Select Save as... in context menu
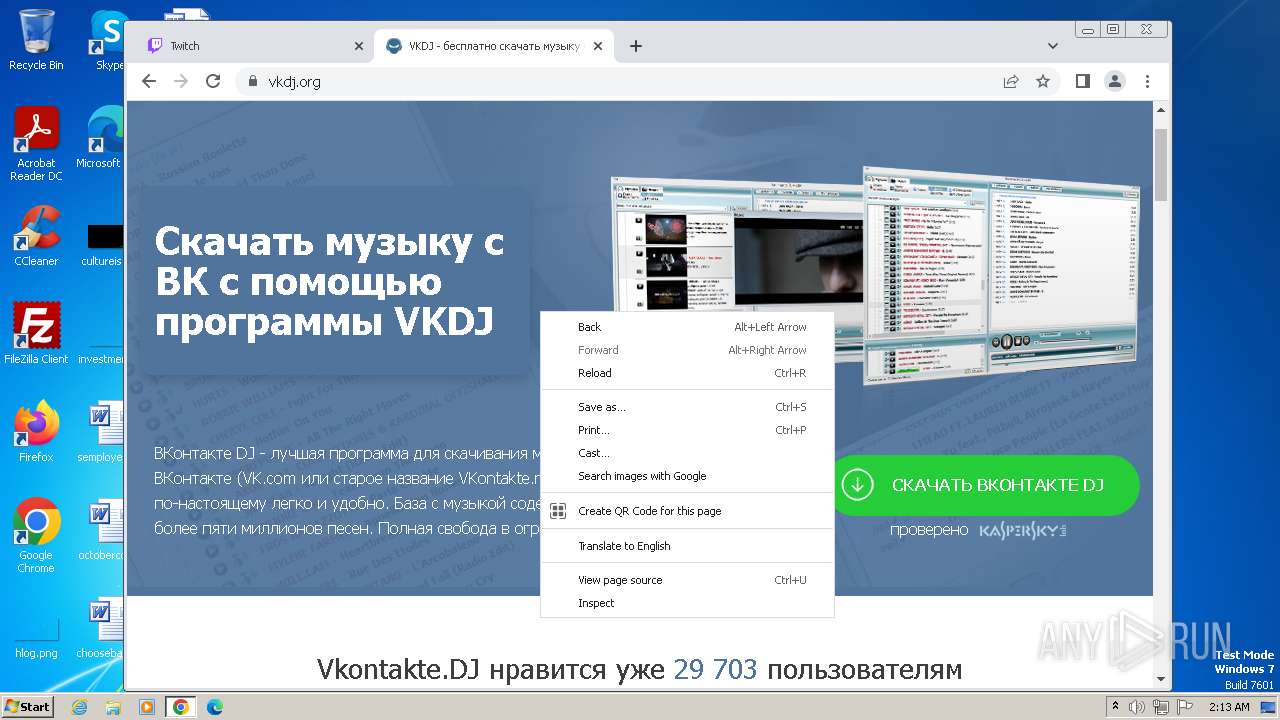1280x720 pixels. (687, 407)
